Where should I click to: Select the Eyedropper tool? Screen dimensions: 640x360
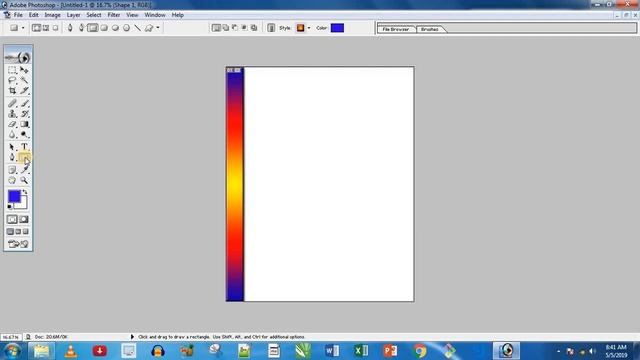tap(24, 169)
